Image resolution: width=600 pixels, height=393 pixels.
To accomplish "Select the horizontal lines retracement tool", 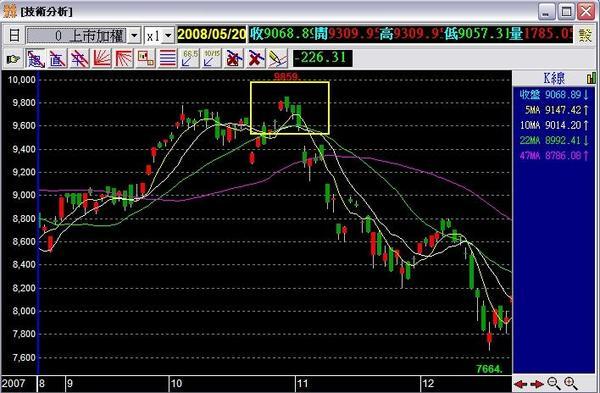I will 168,59.
